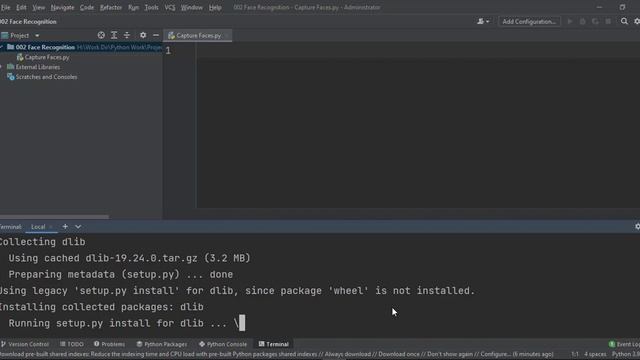This screenshot has width=640, height=360.
Task: Click the Stop icon in toolbar
Action: tap(608, 22)
